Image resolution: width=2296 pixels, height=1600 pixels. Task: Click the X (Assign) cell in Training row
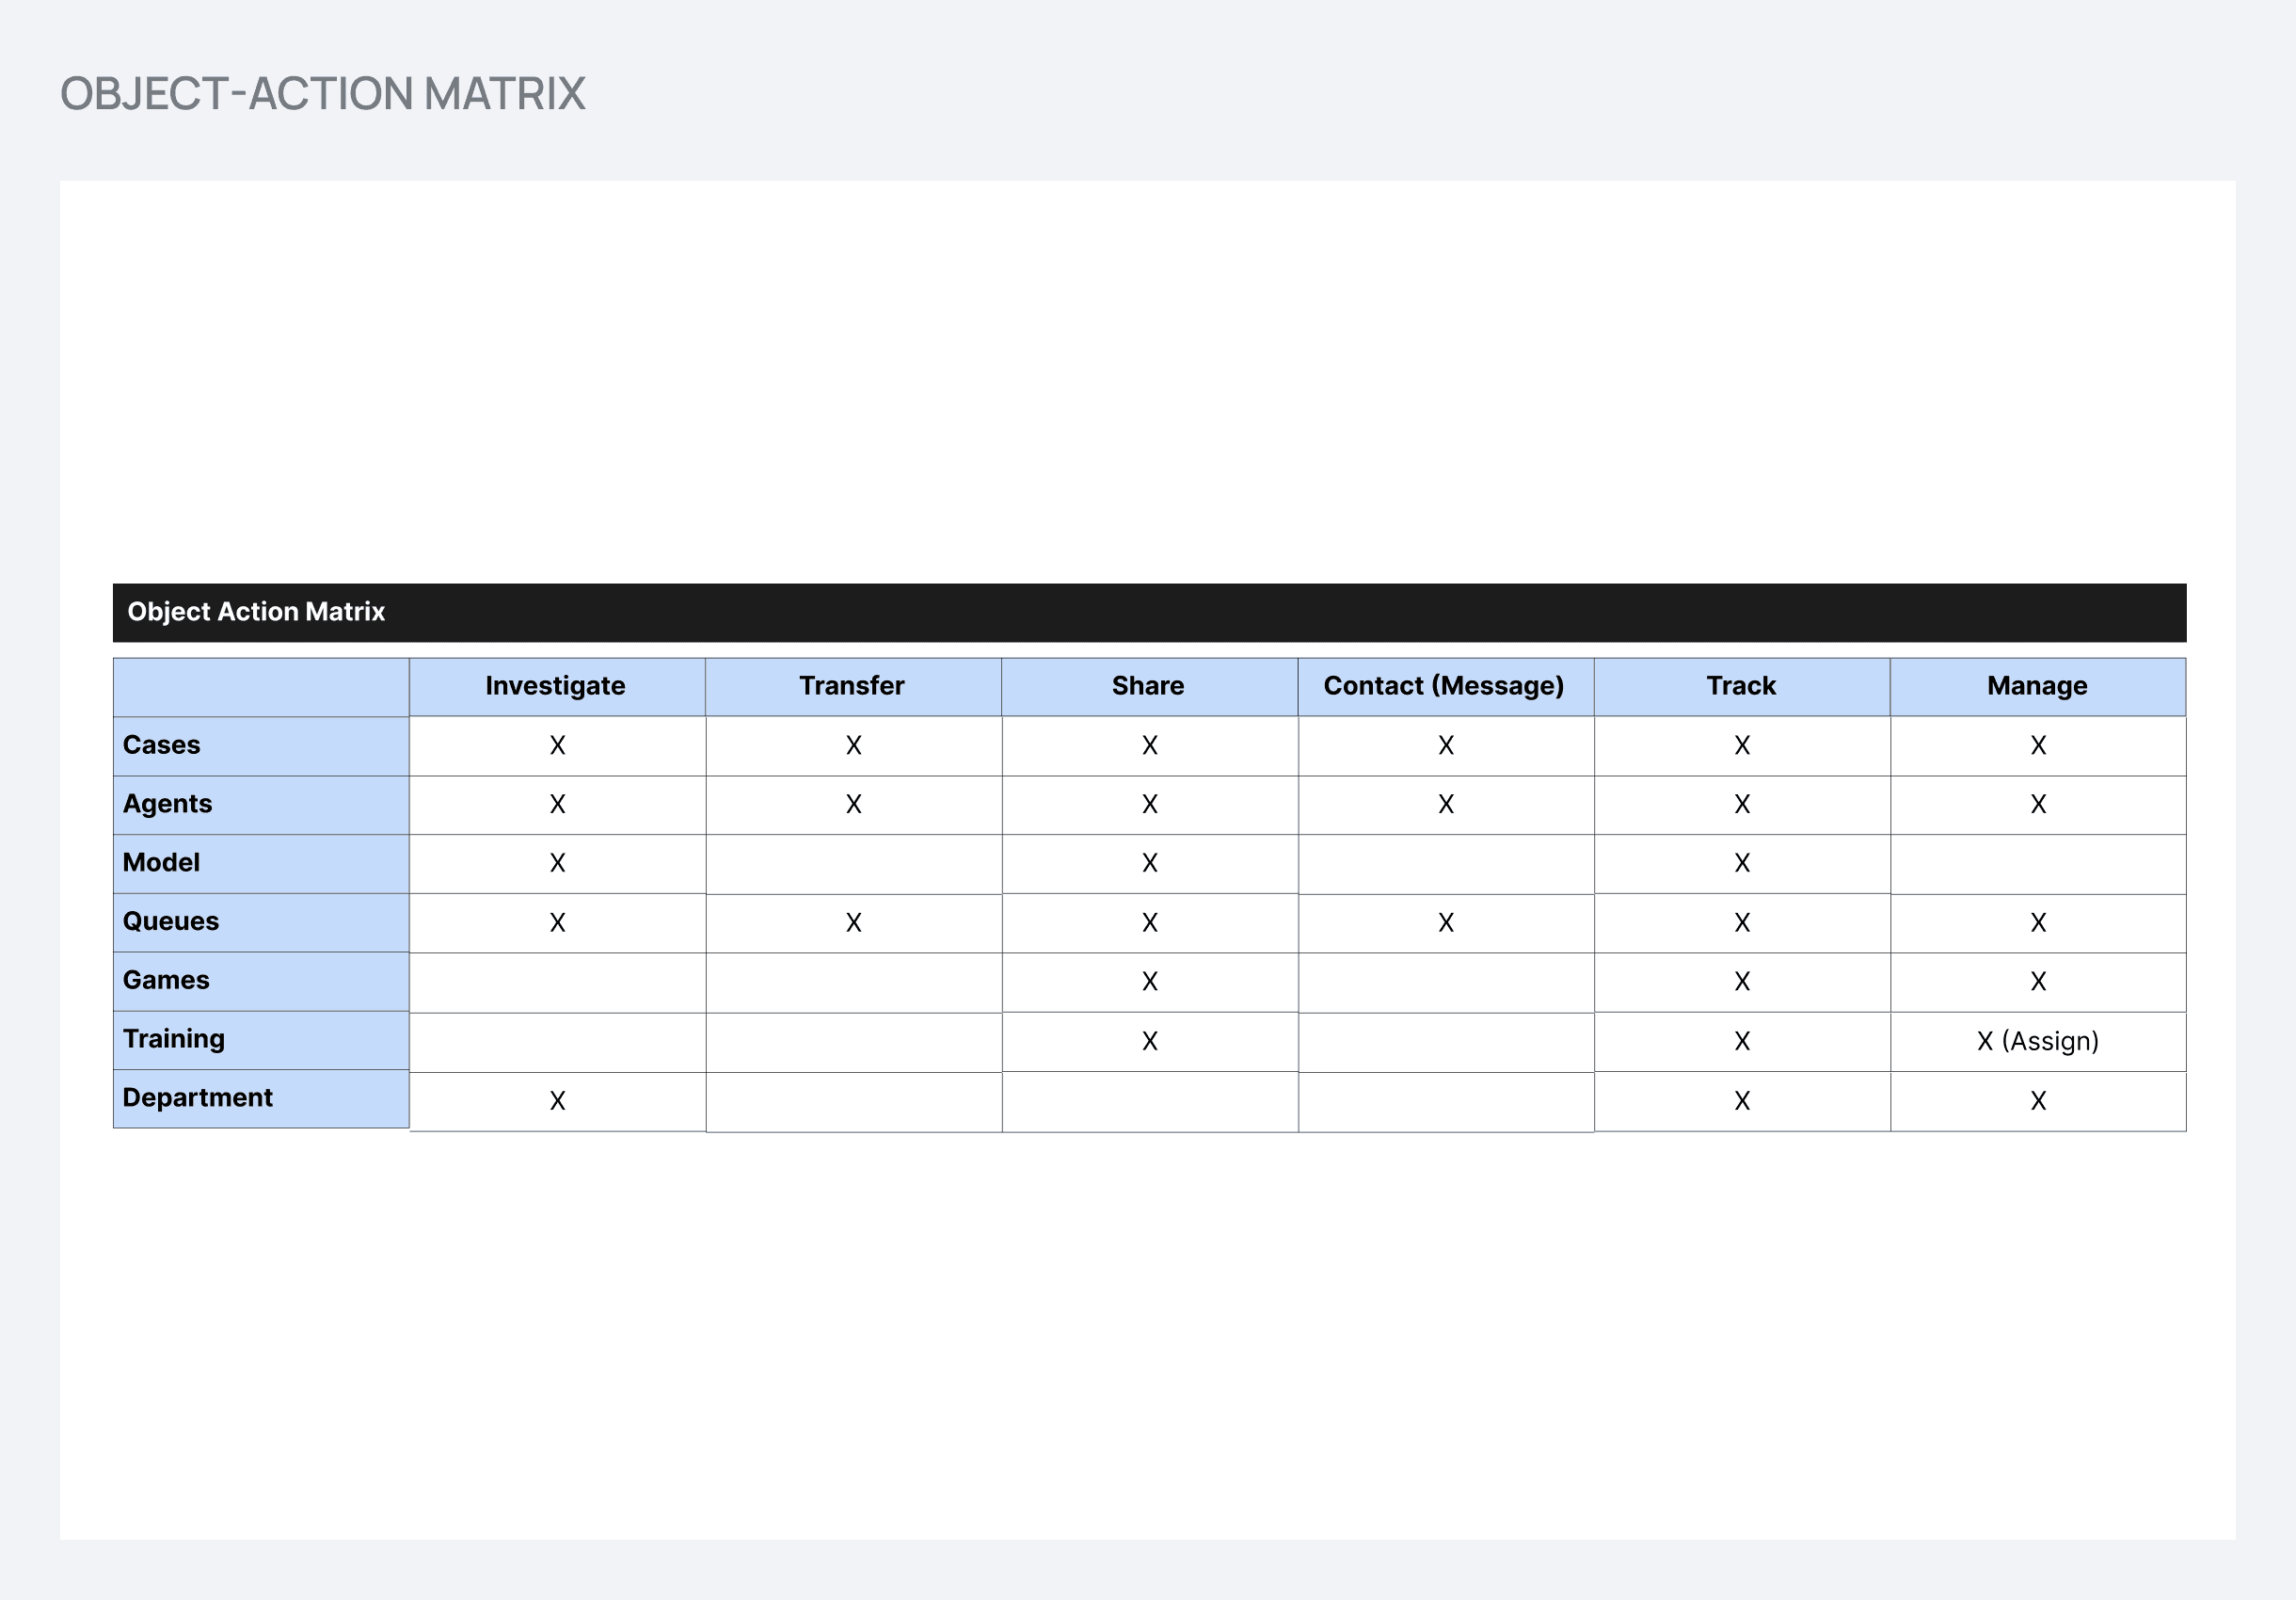(2037, 1041)
